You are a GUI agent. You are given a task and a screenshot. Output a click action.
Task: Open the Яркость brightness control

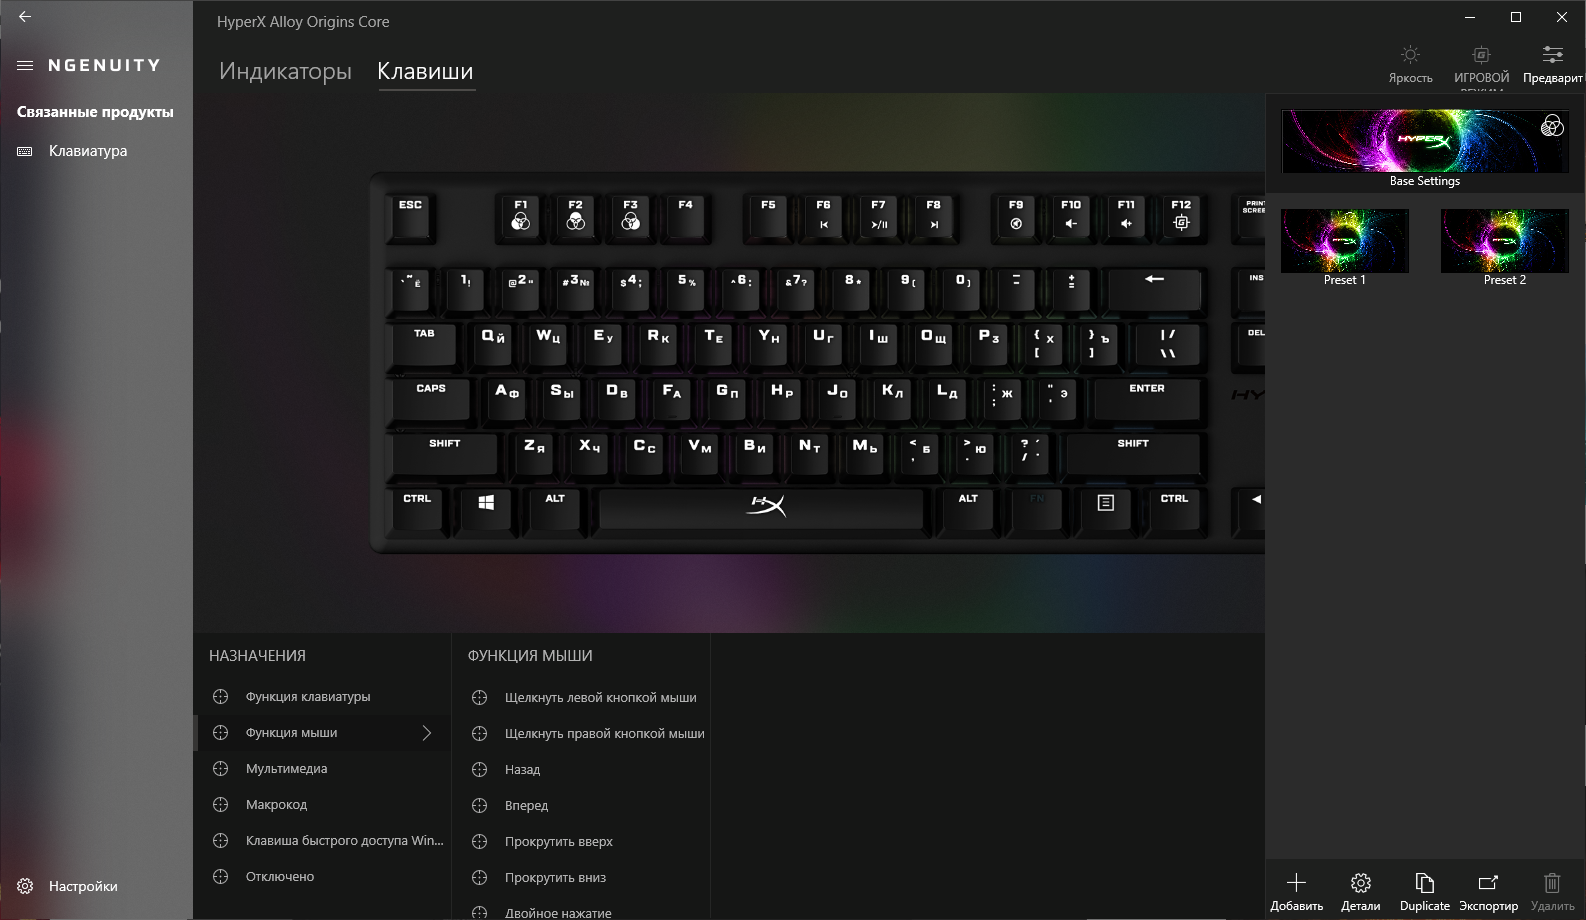pyautogui.click(x=1410, y=63)
